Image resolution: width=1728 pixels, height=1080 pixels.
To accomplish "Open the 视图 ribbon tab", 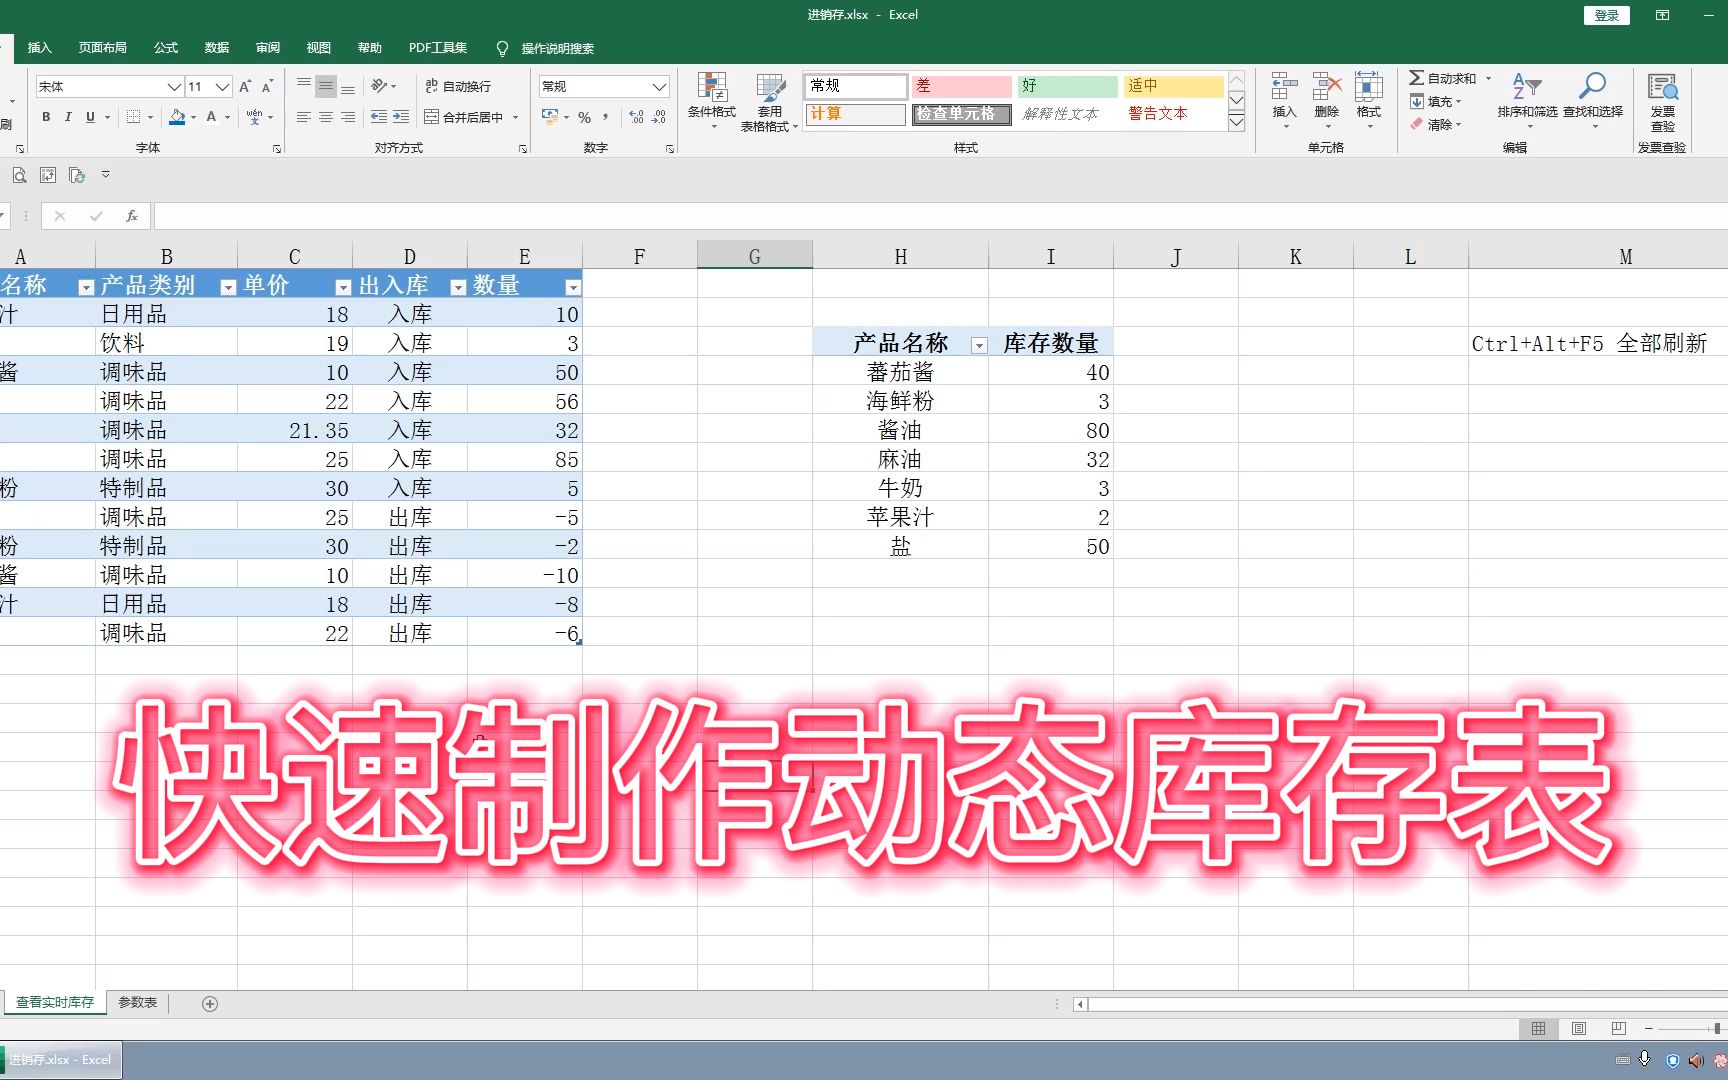I will click(319, 48).
